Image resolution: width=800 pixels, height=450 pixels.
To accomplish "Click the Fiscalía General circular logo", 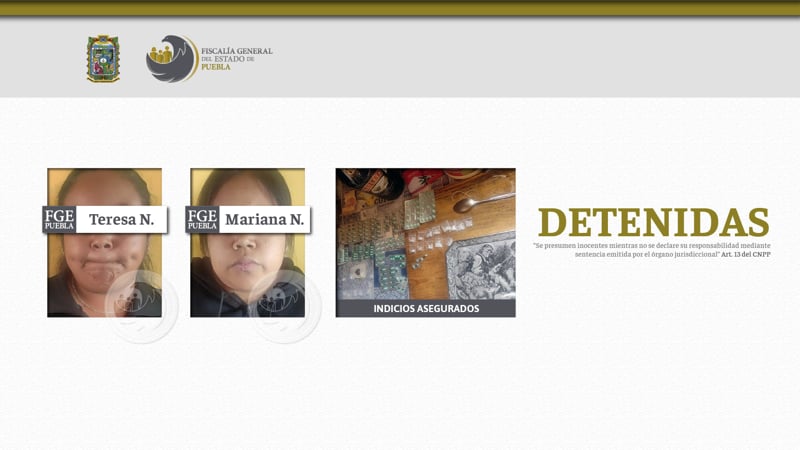I will click(171, 58).
